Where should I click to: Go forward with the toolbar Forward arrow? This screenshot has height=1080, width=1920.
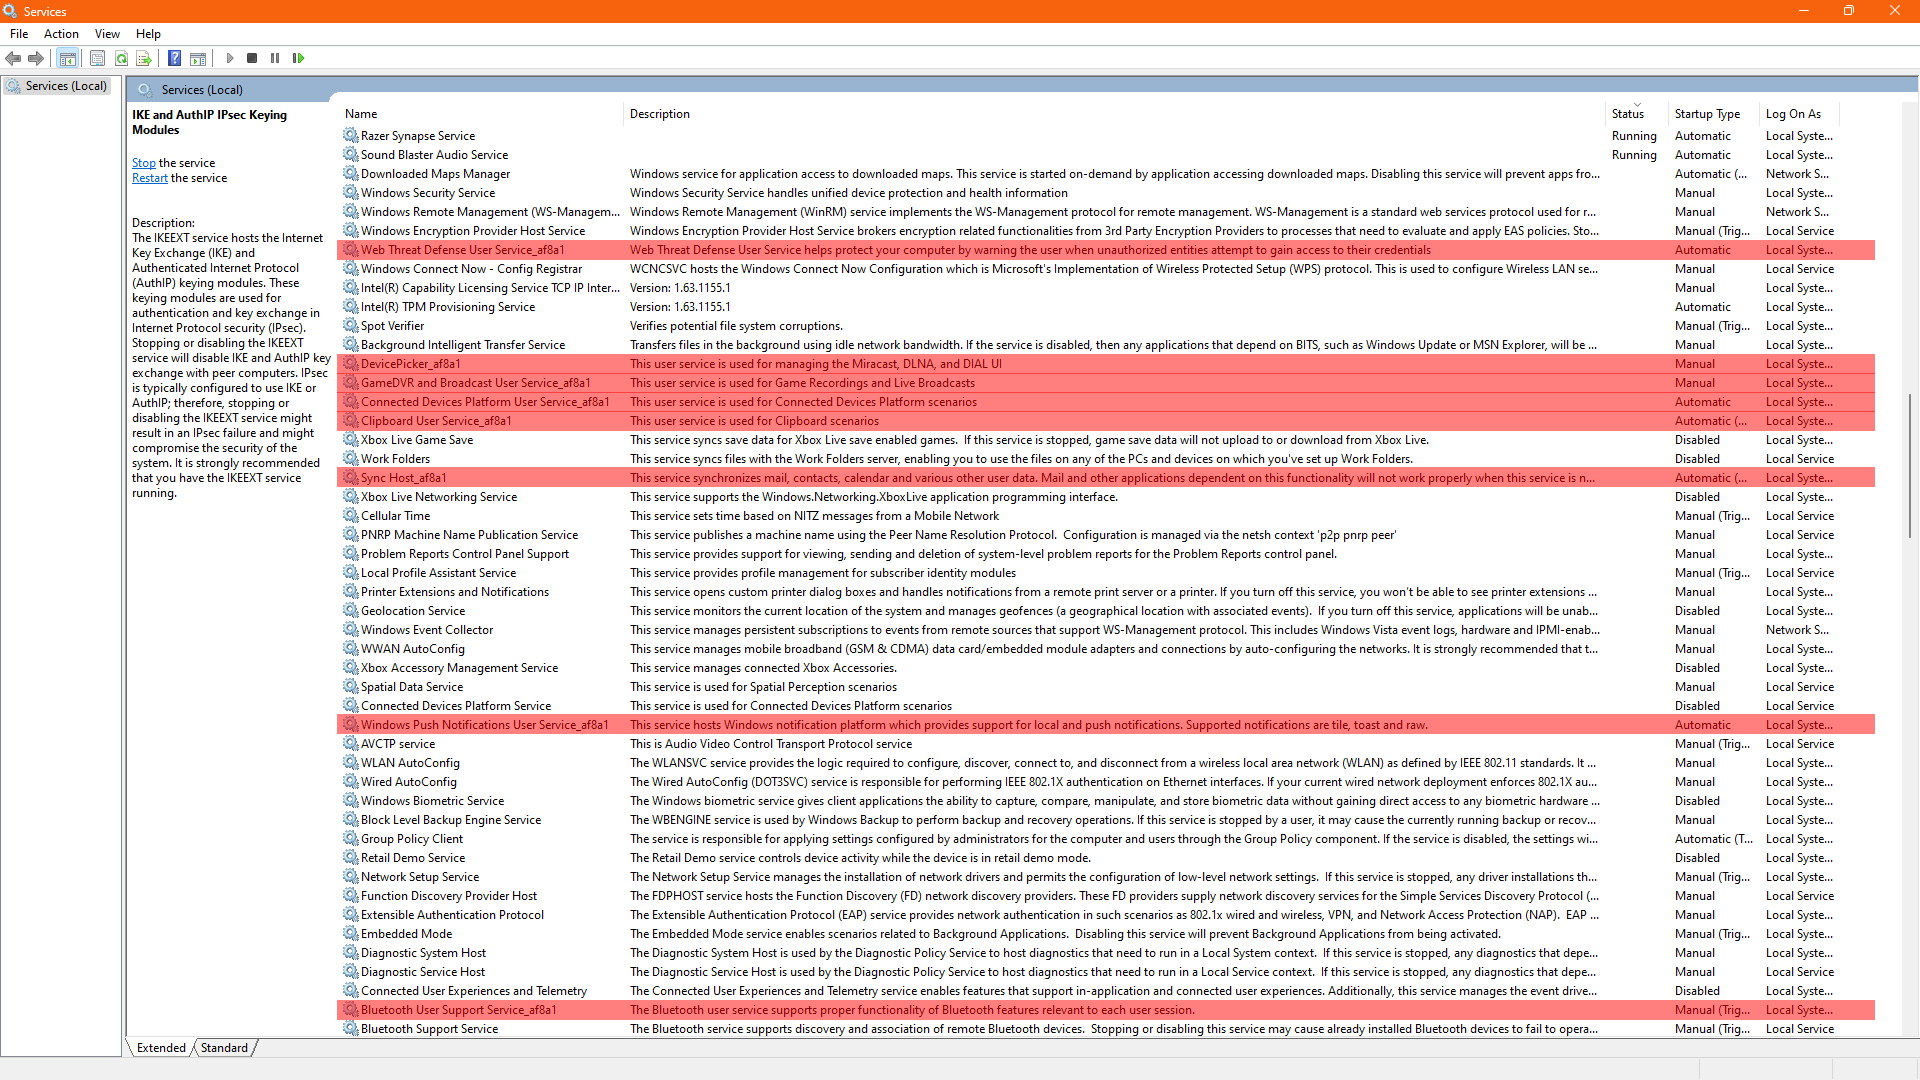(36, 58)
